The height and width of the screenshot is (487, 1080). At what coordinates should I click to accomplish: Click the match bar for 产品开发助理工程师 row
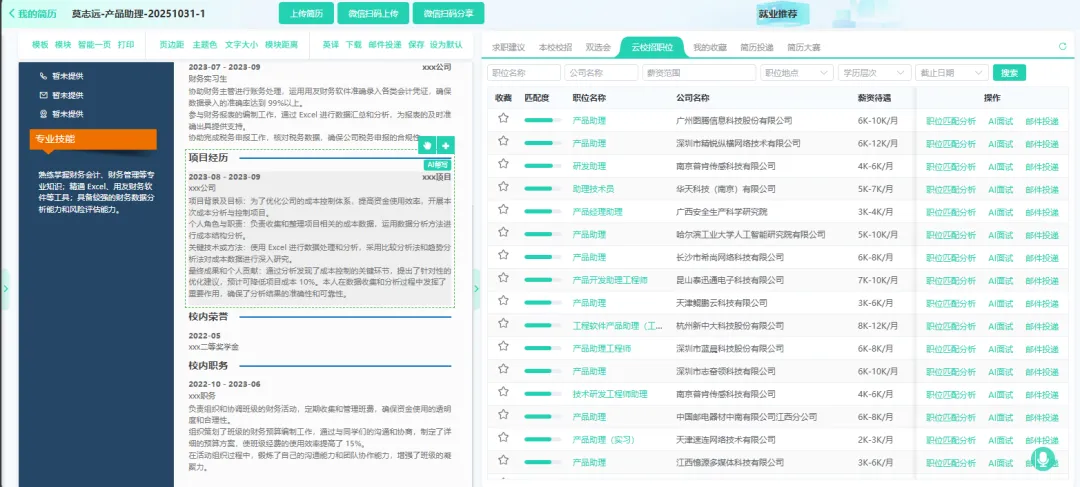click(x=542, y=280)
